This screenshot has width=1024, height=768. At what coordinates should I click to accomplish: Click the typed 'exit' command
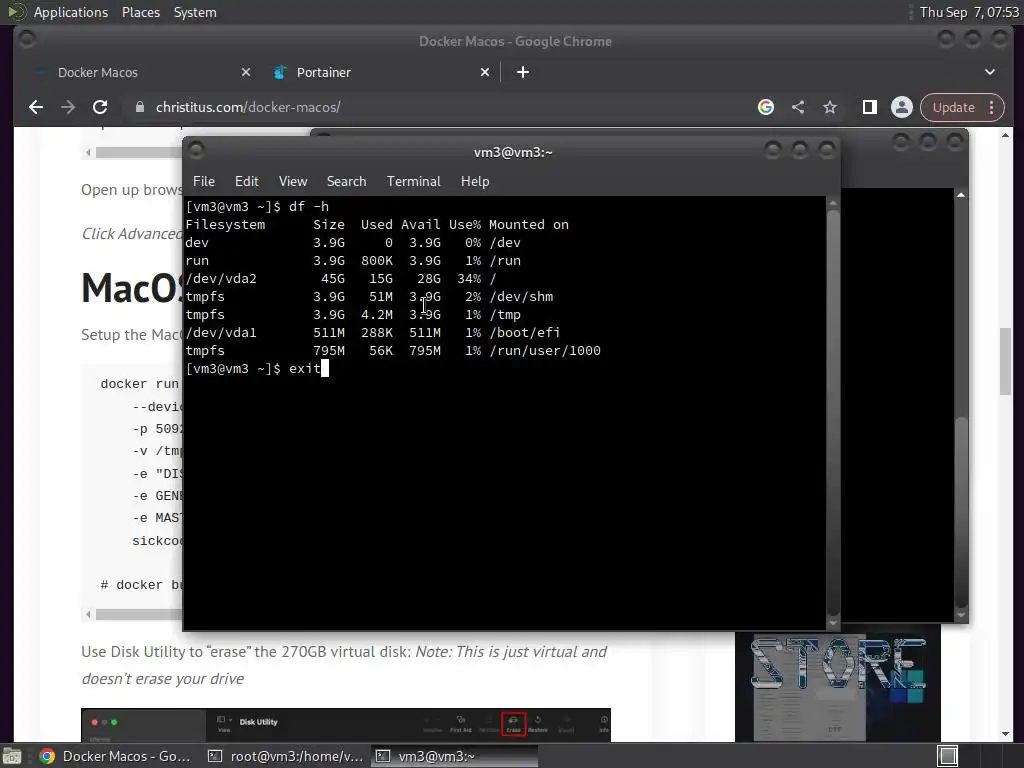point(304,368)
